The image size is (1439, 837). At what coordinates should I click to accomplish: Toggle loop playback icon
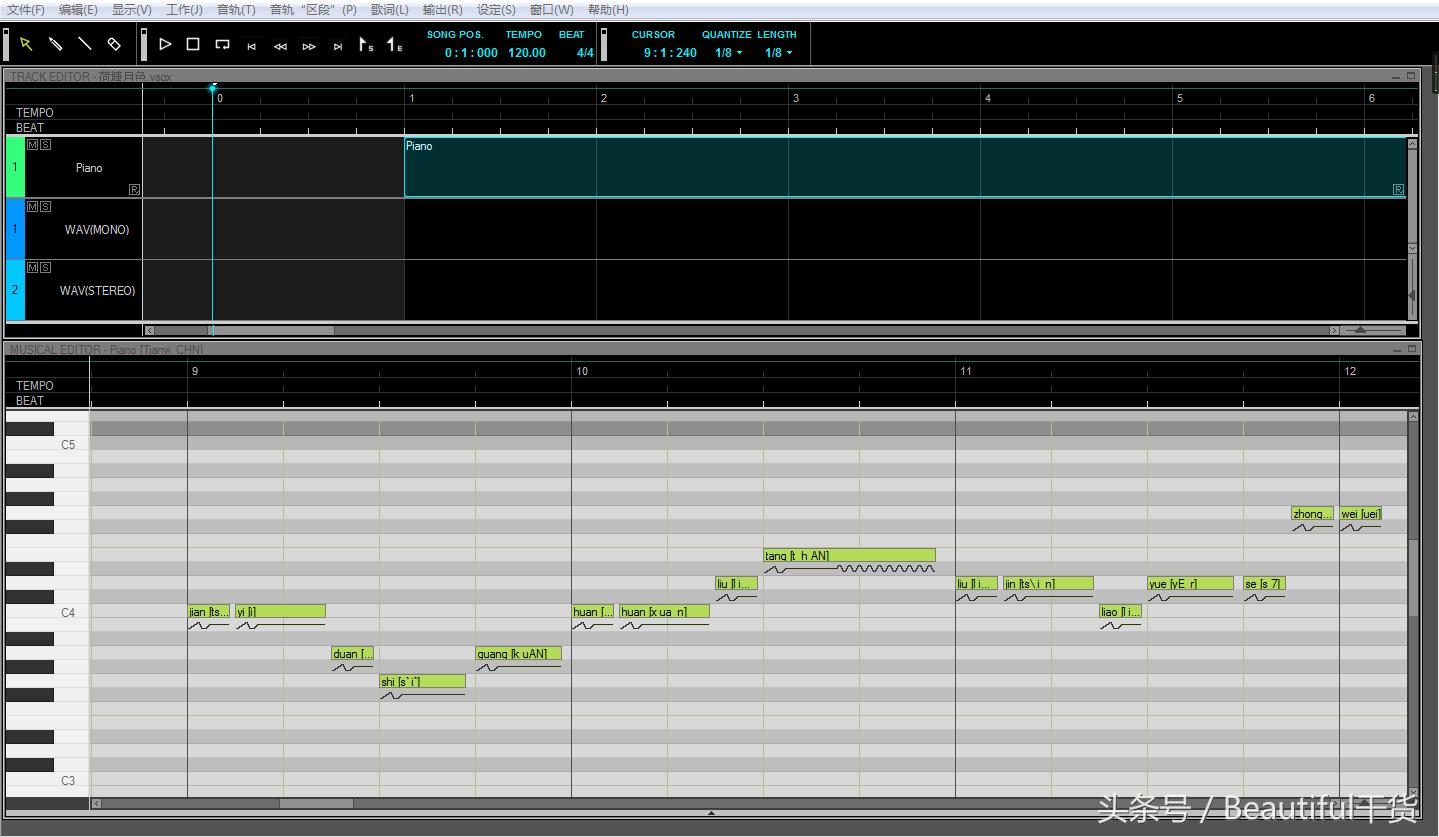coord(222,44)
